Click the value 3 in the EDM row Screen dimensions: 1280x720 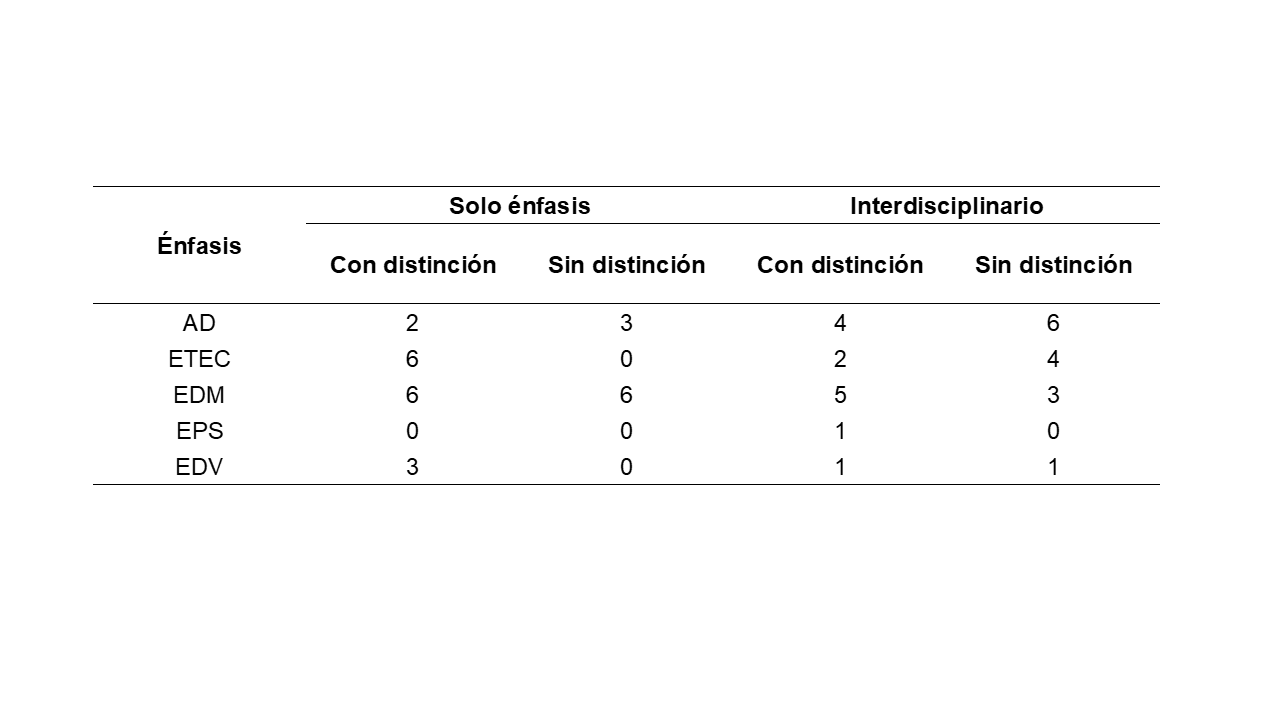[x=1053, y=395]
